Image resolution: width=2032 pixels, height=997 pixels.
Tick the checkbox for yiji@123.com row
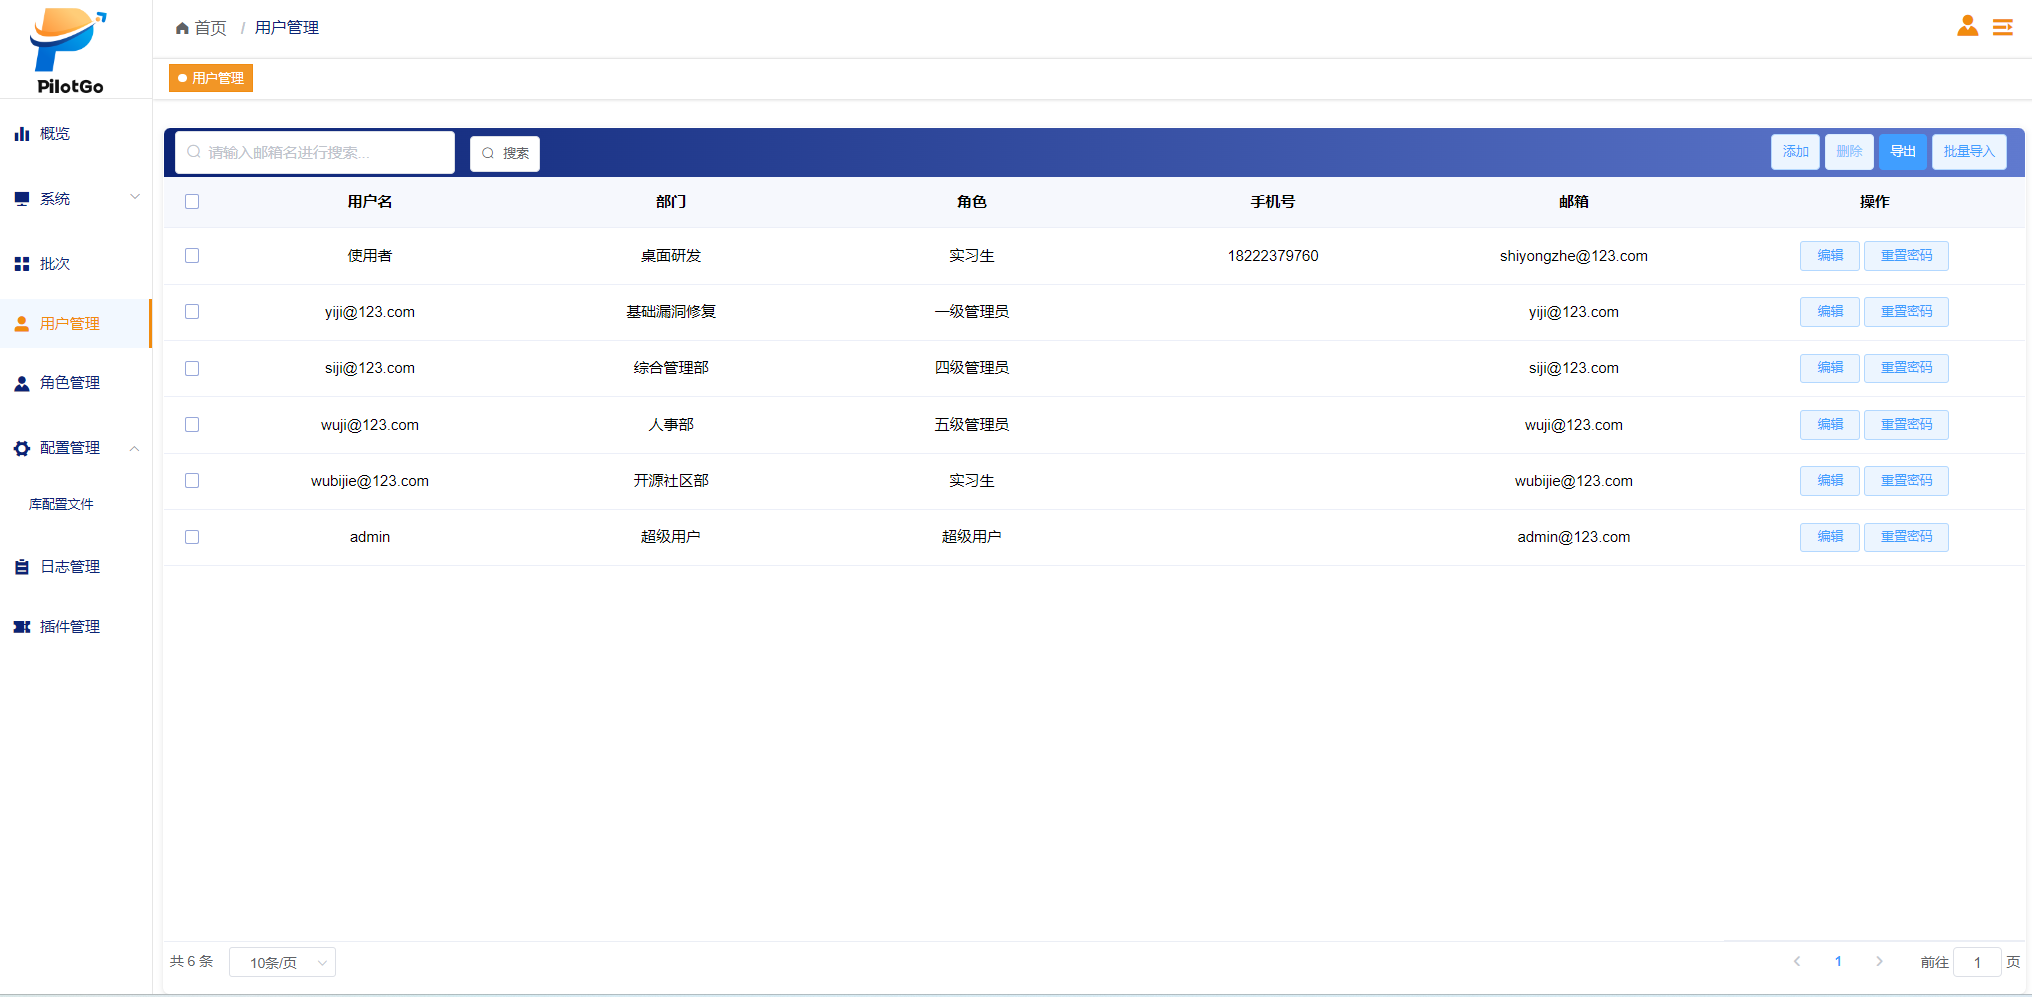192,312
